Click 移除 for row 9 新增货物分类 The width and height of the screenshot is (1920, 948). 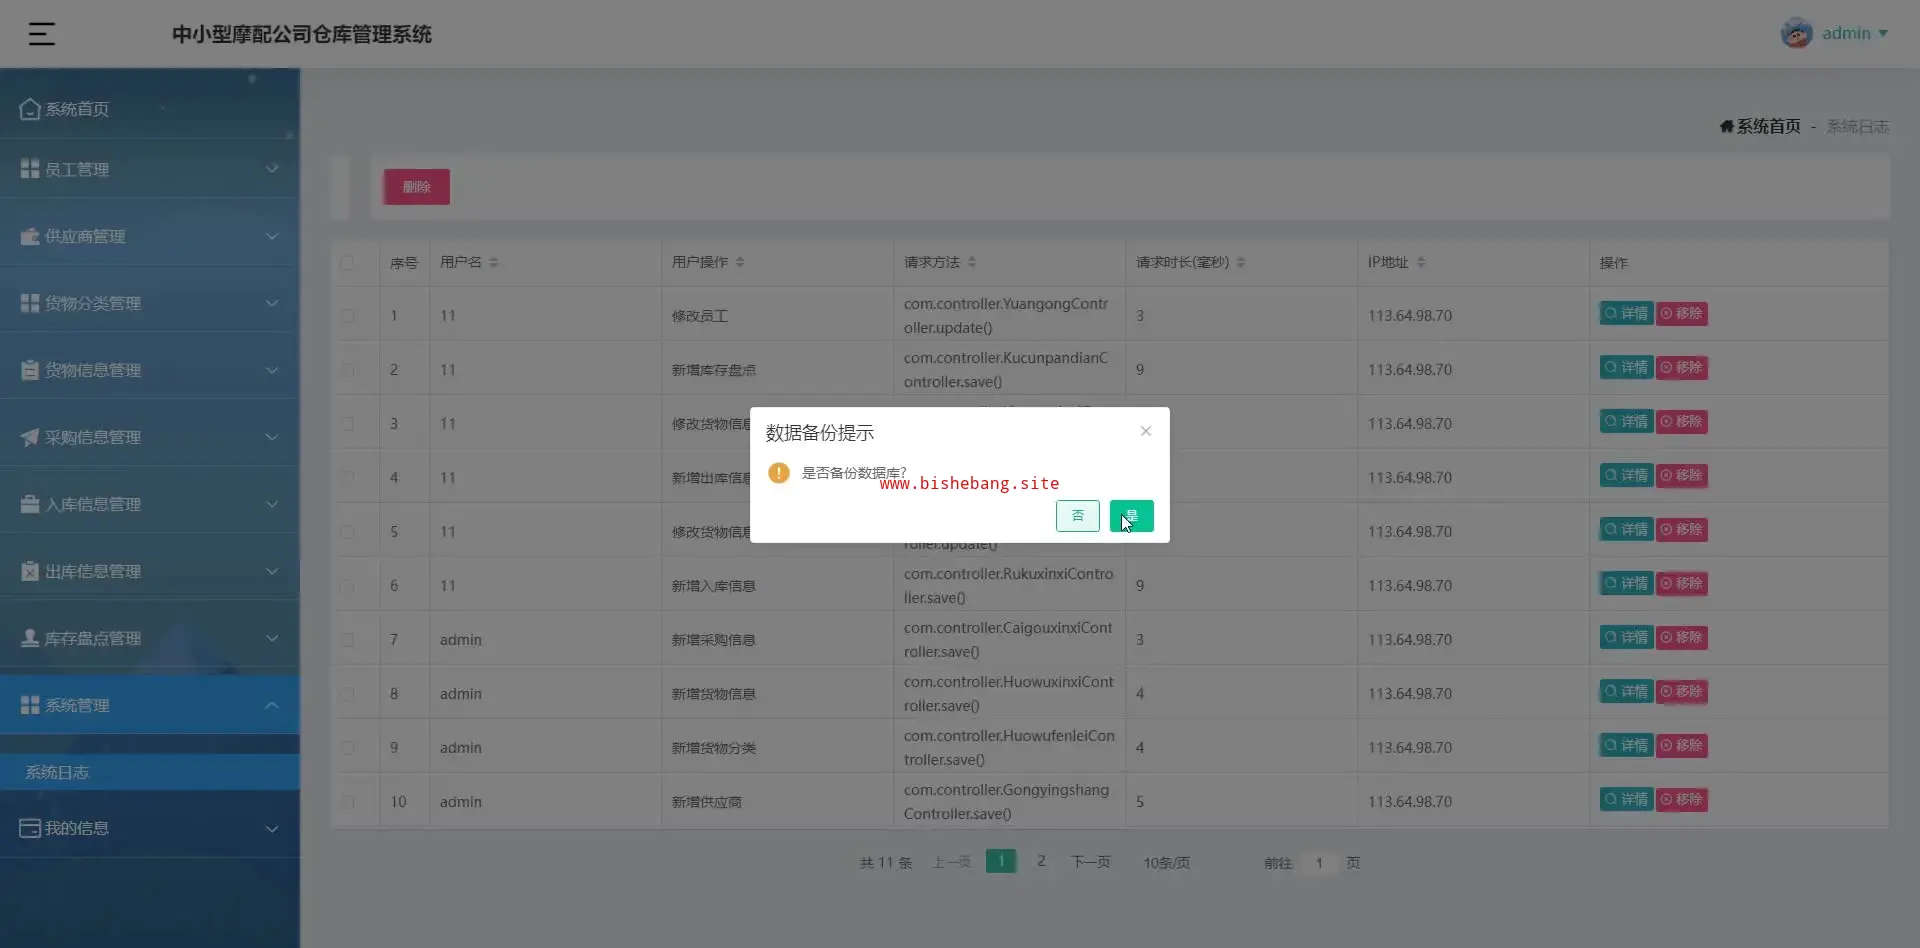1682,746
